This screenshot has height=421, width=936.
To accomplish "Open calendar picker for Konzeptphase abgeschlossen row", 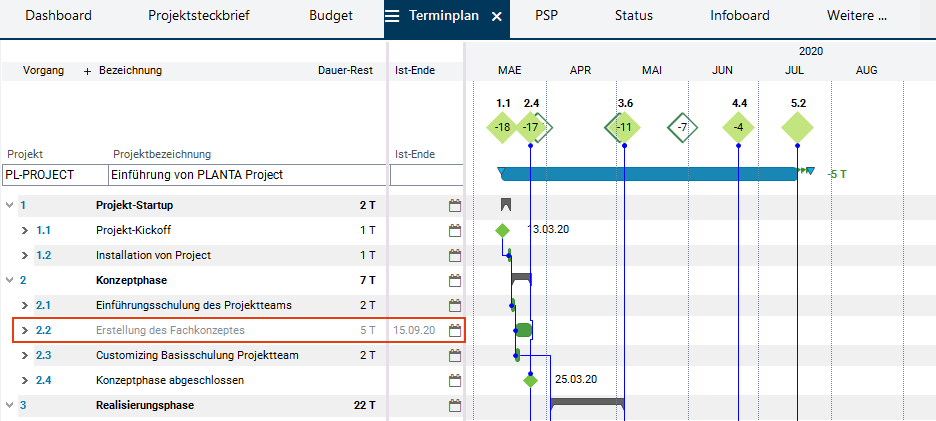I will [x=455, y=380].
